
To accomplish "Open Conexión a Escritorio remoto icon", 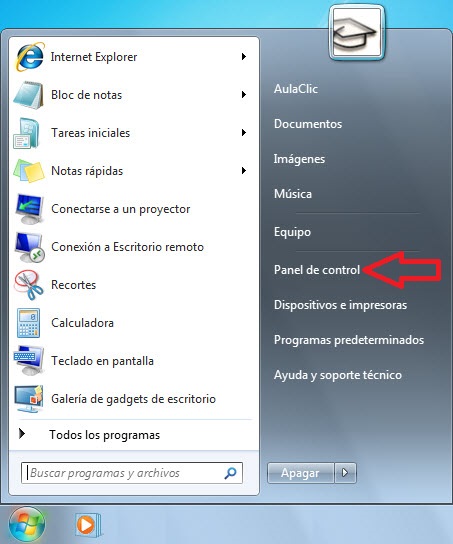I will [29, 247].
